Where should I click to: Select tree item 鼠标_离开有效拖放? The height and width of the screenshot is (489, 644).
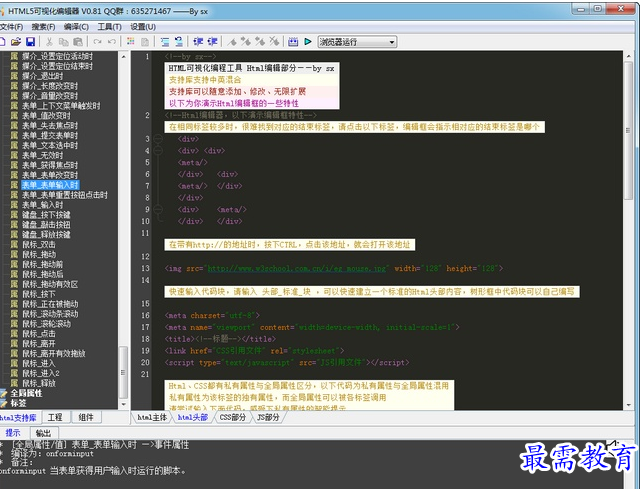click(x=53, y=354)
